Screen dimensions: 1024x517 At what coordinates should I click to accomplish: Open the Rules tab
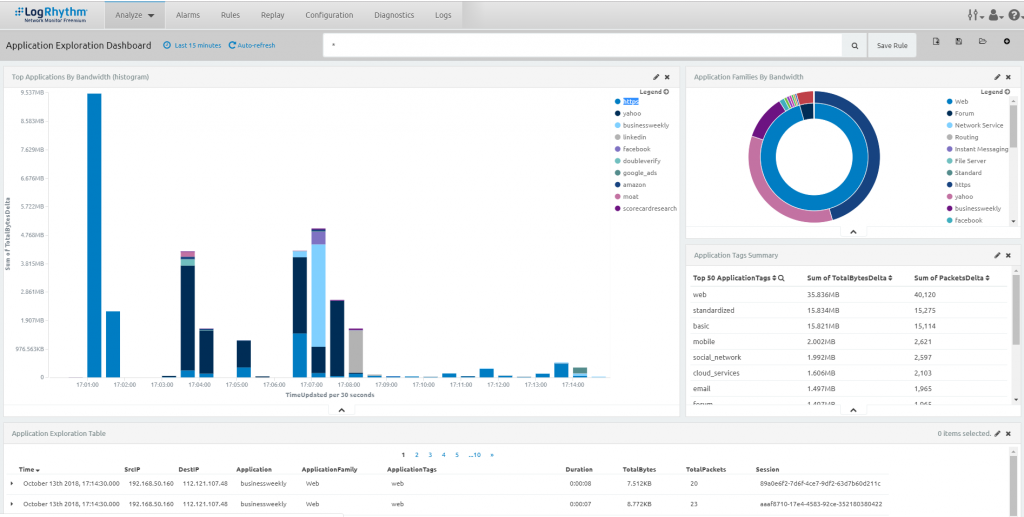[231, 15]
